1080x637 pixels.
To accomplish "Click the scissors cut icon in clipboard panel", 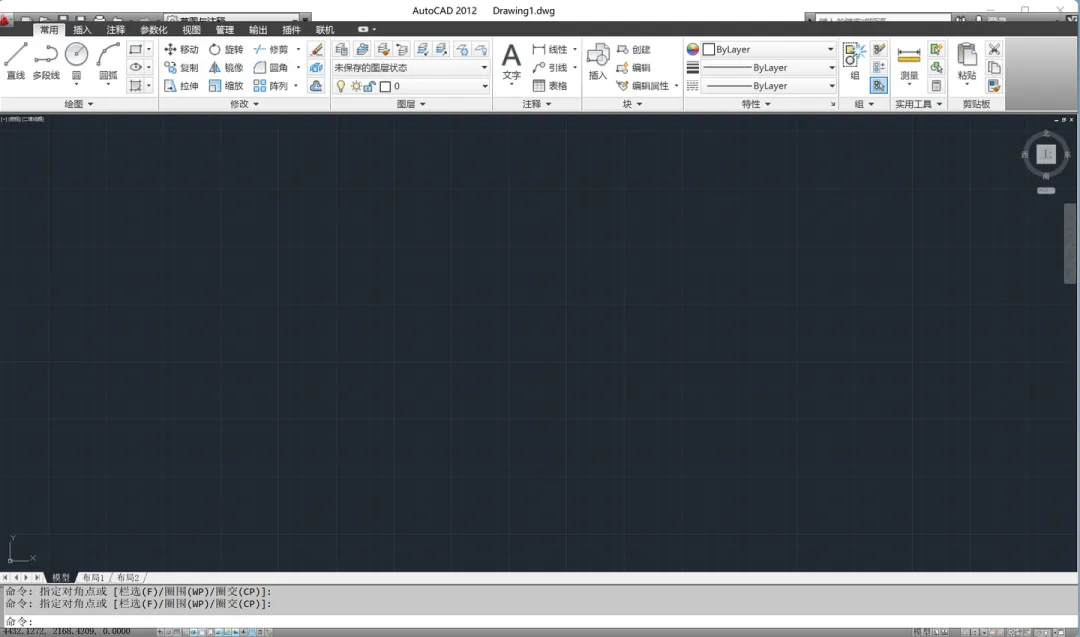I will pos(994,49).
